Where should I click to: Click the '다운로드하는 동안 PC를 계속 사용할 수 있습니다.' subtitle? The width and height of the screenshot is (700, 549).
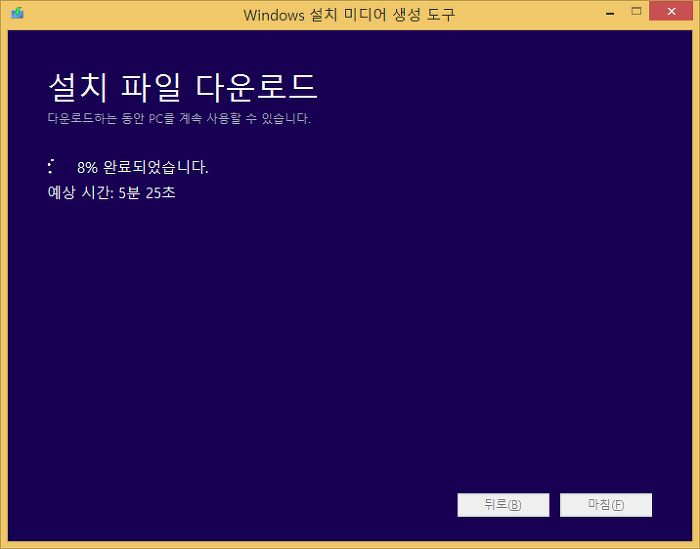coord(179,119)
